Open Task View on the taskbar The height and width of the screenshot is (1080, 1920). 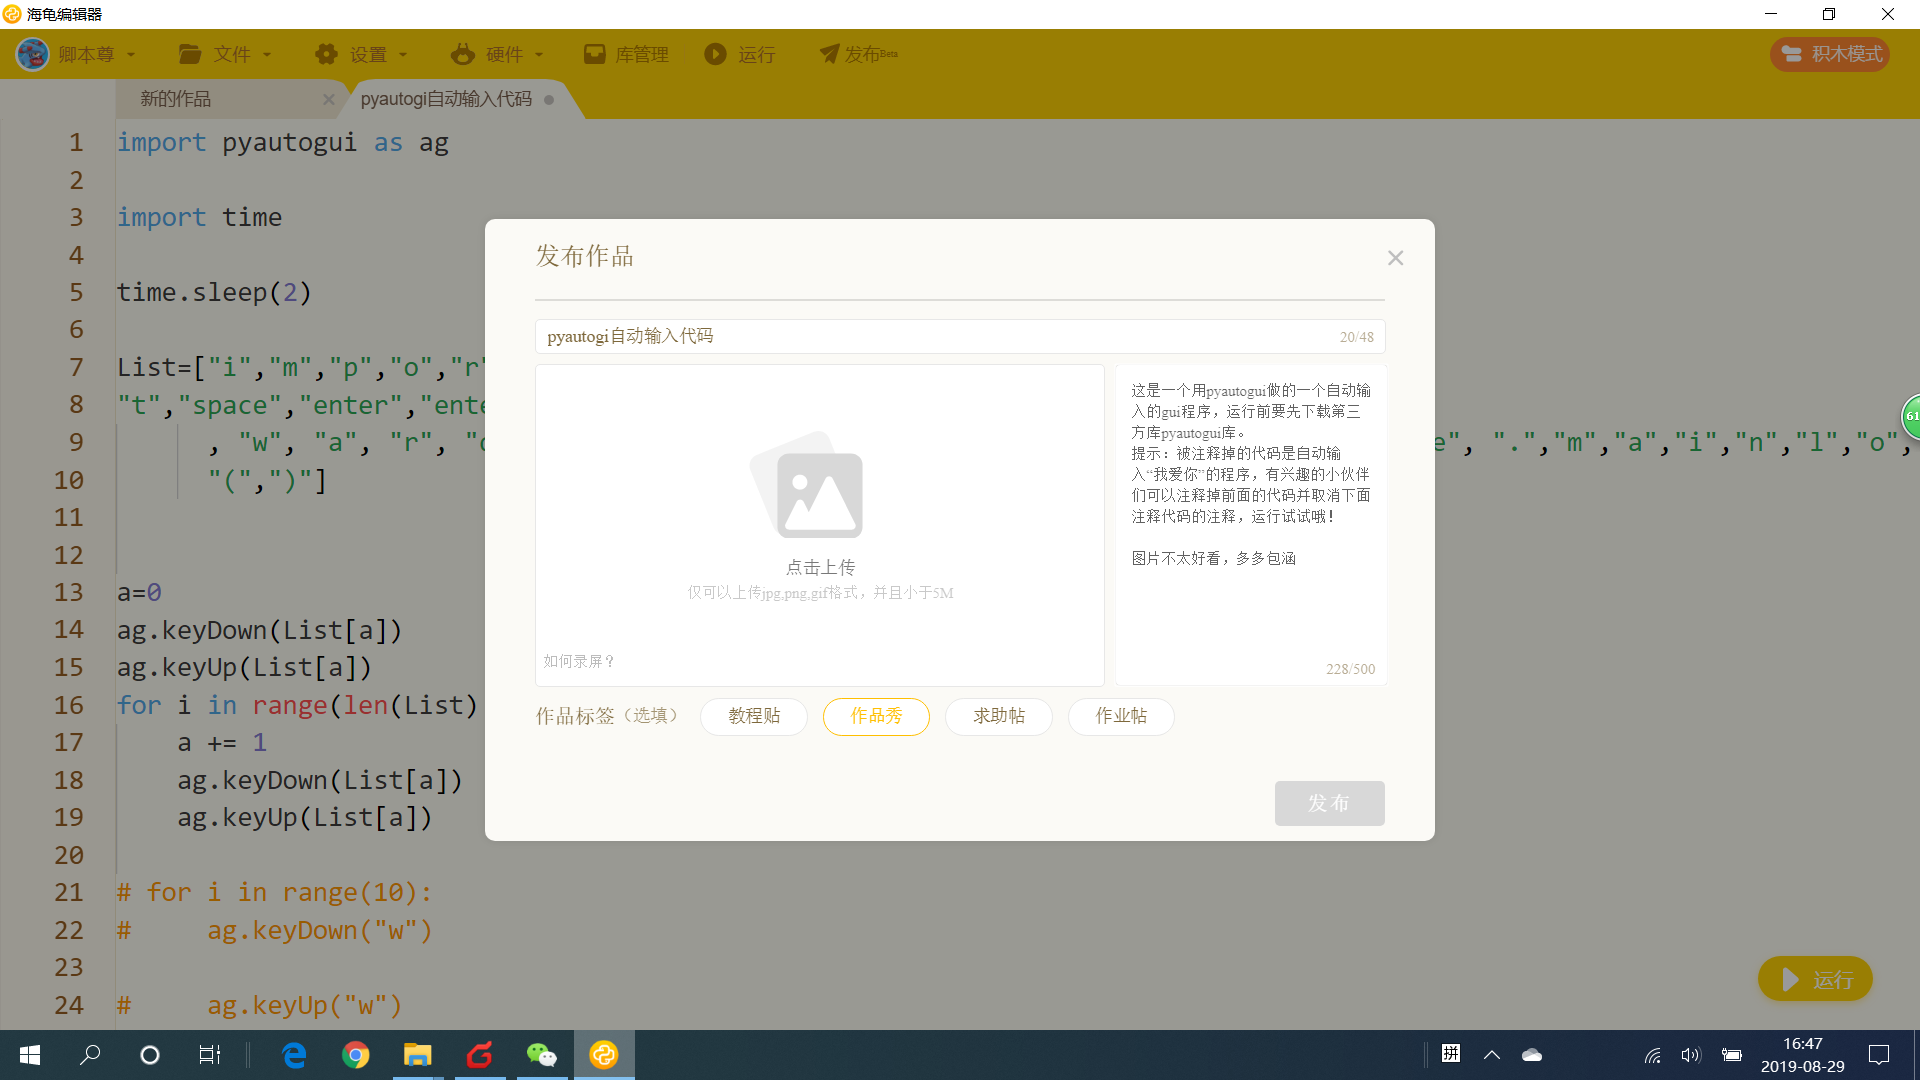point(209,1055)
